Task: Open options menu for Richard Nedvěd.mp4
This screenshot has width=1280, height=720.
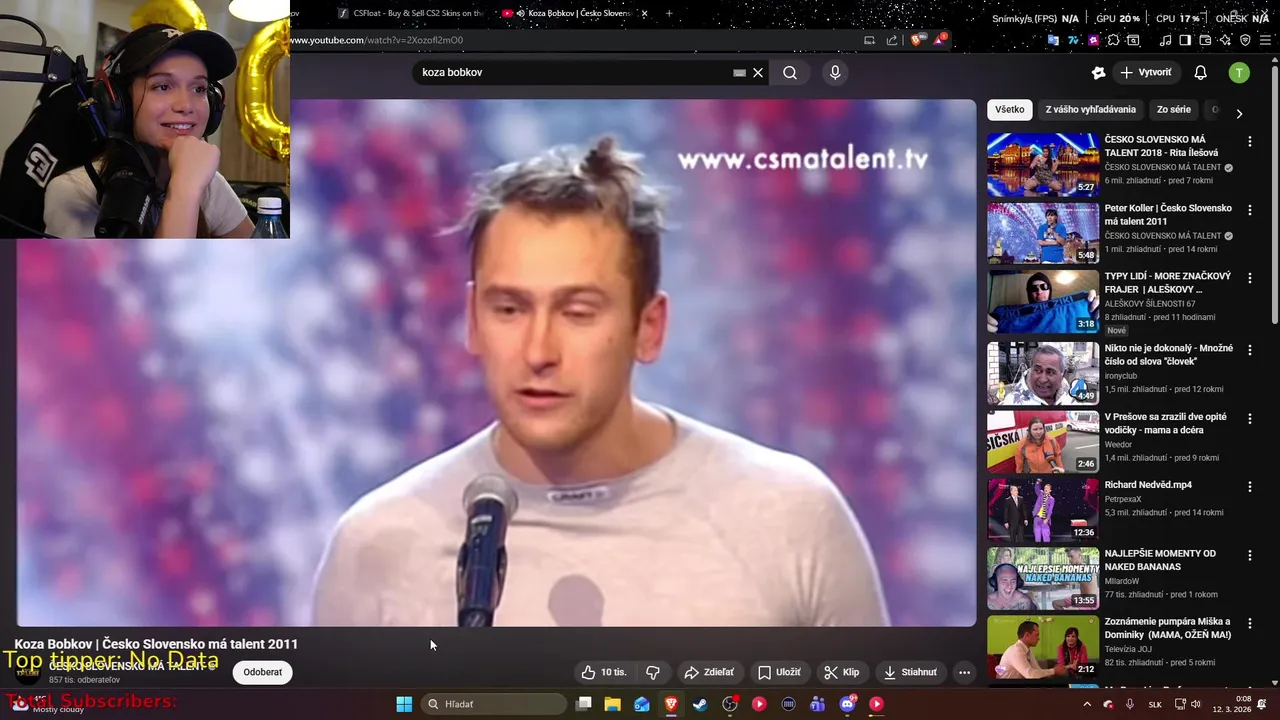Action: point(1249,486)
